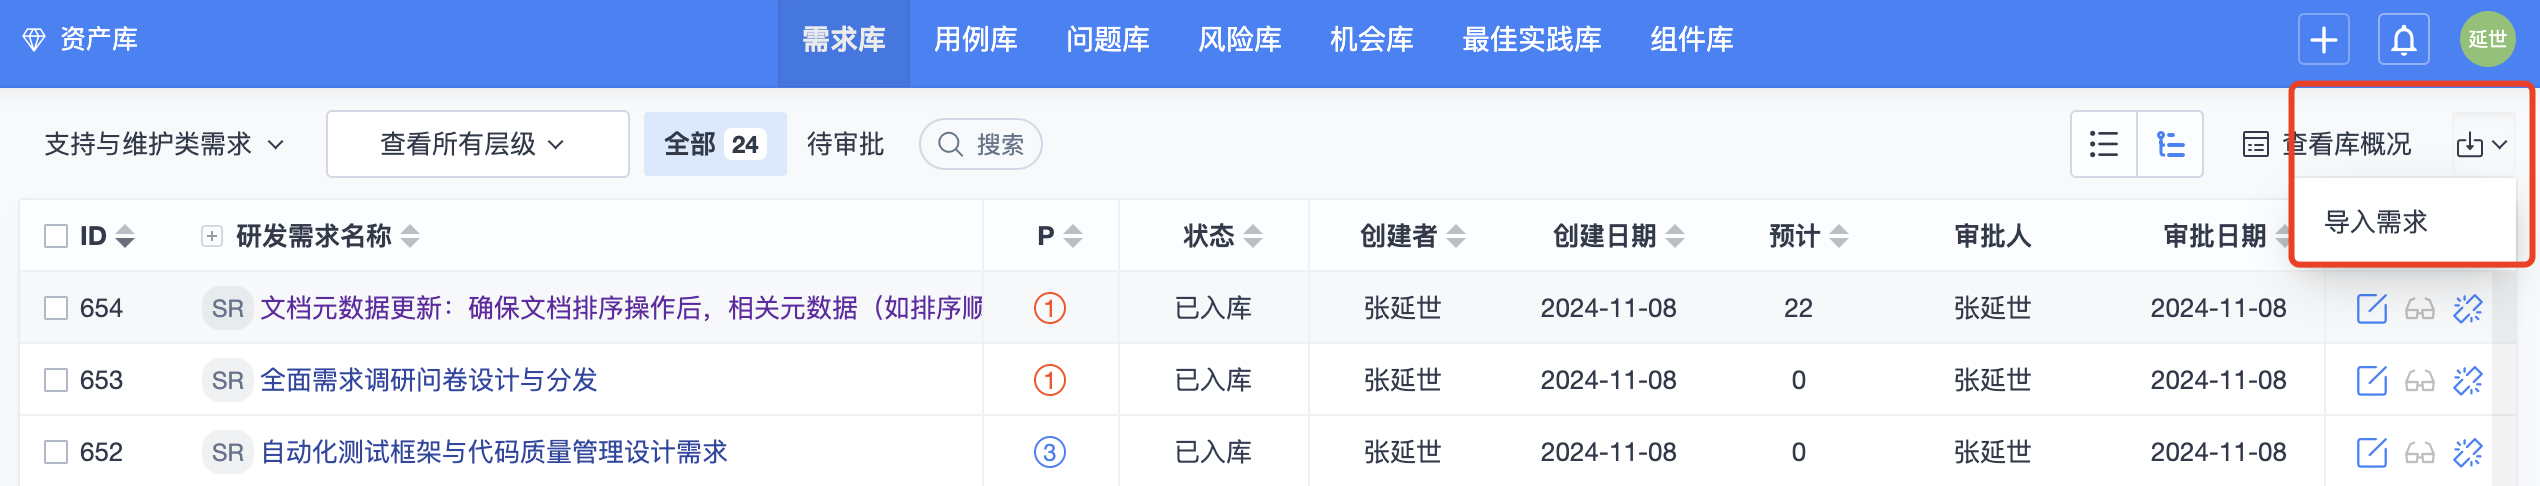Click the 延世 user avatar
2540x486 pixels.
click(2487, 40)
